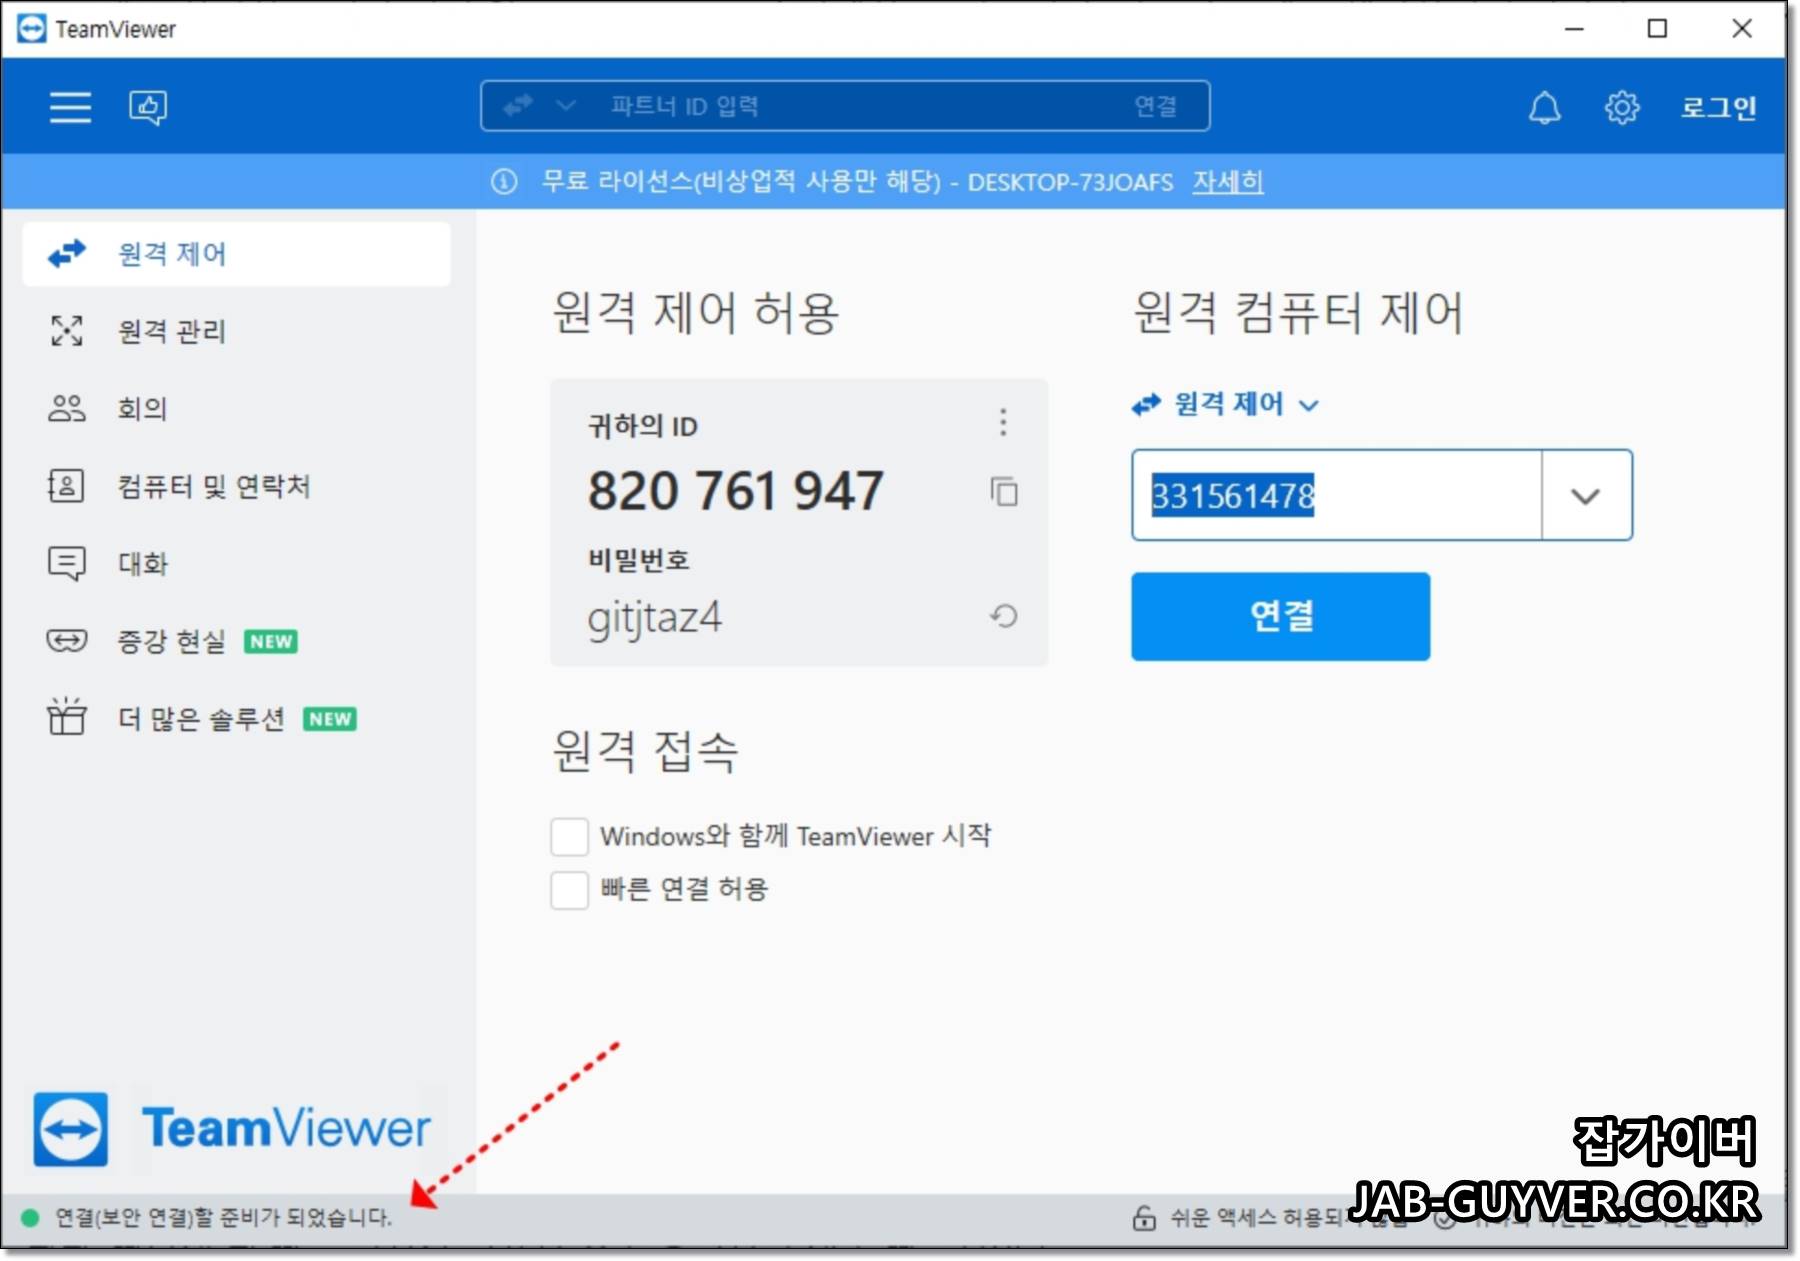Image resolution: width=1800 pixels, height=1261 pixels.
Task: Click the easy access lock icon
Action: (x=1144, y=1217)
